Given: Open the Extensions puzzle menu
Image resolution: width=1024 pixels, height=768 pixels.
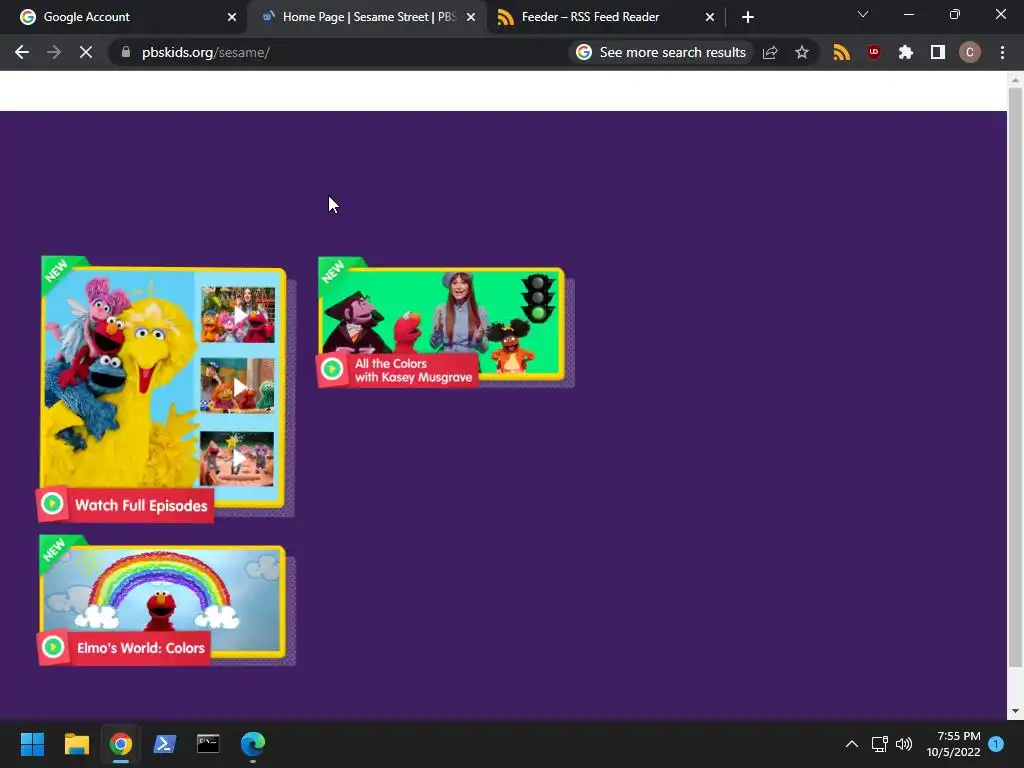Looking at the screenshot, I should [906, 52].
